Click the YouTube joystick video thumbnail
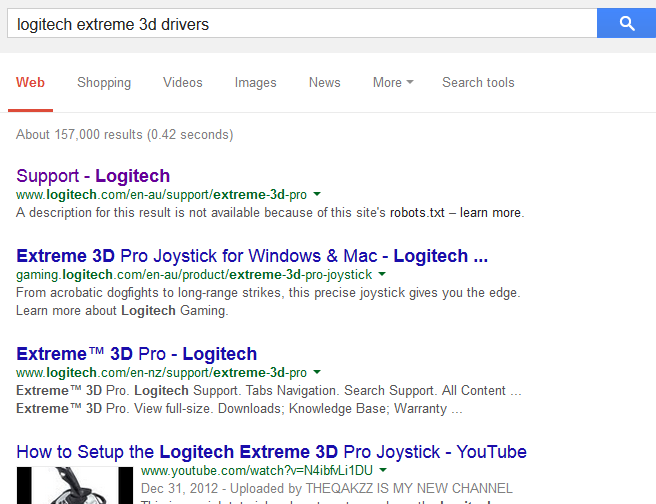 point(75,485)
